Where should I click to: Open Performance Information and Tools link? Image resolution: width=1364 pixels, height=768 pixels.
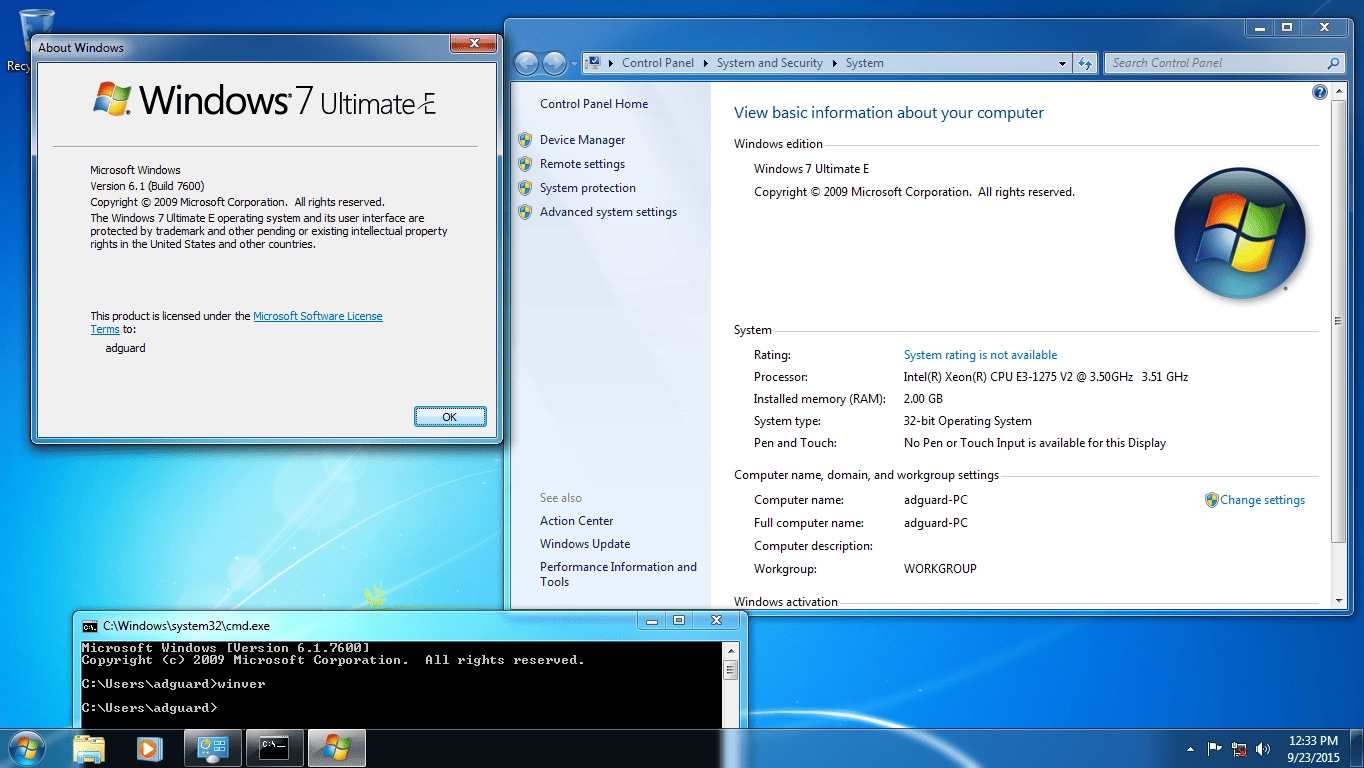[618, 574]
